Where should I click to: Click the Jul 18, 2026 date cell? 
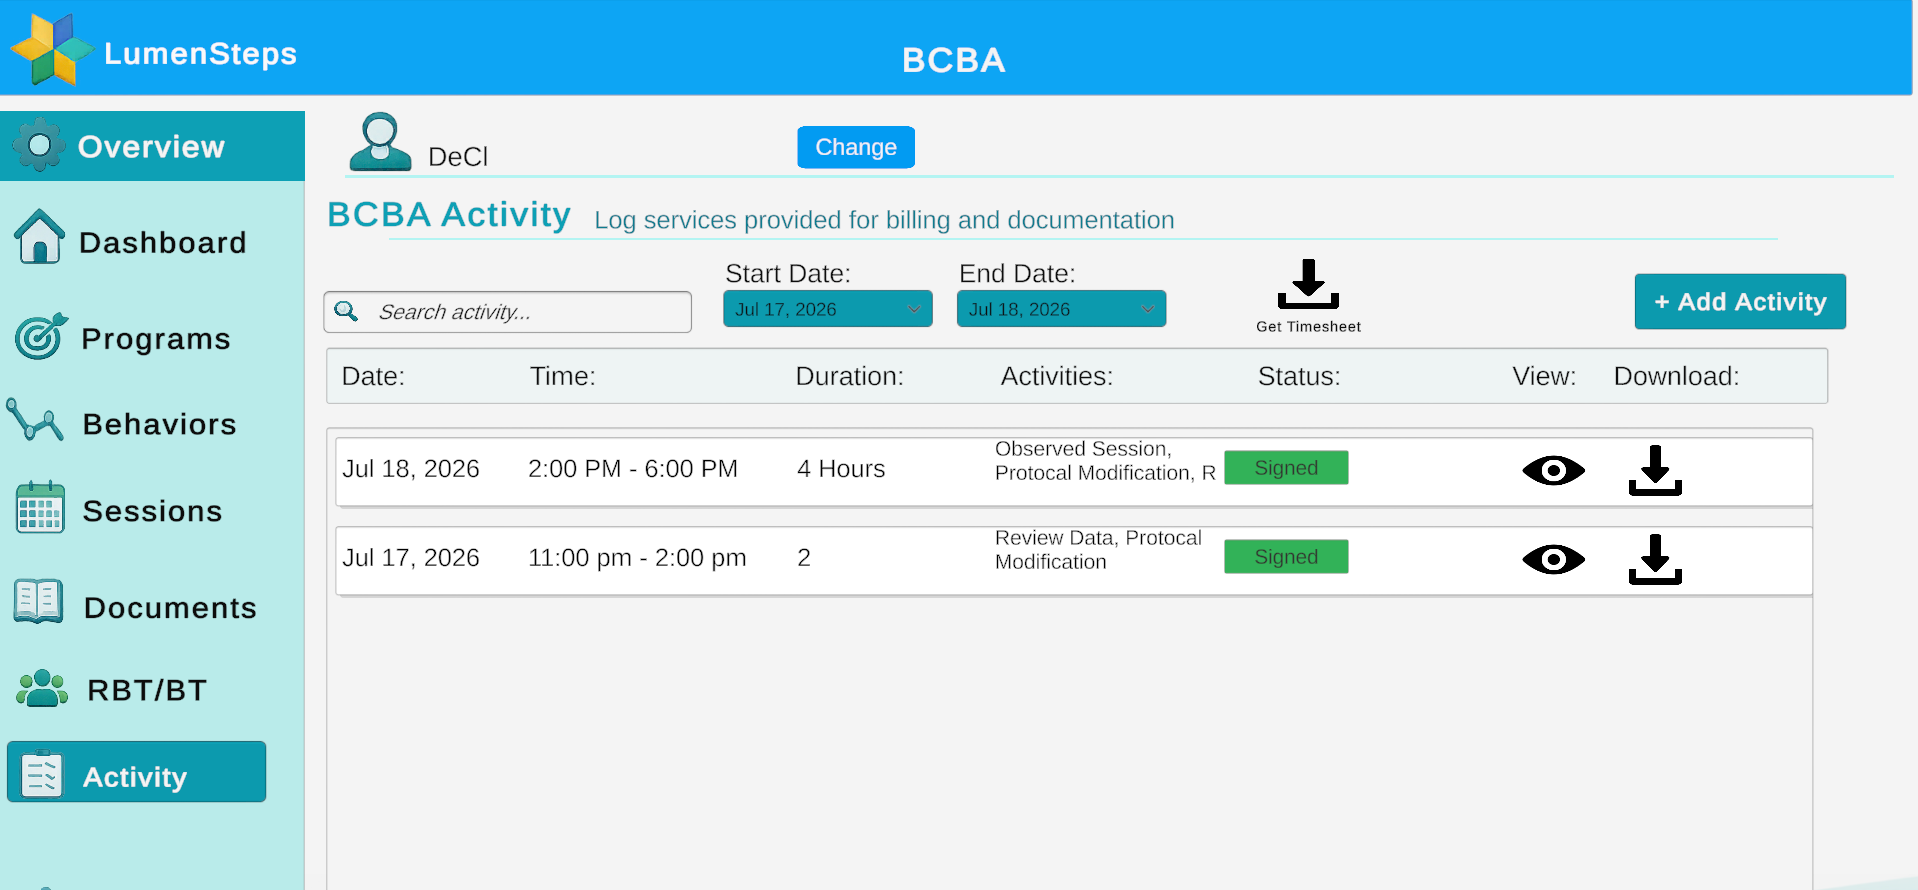411,469
